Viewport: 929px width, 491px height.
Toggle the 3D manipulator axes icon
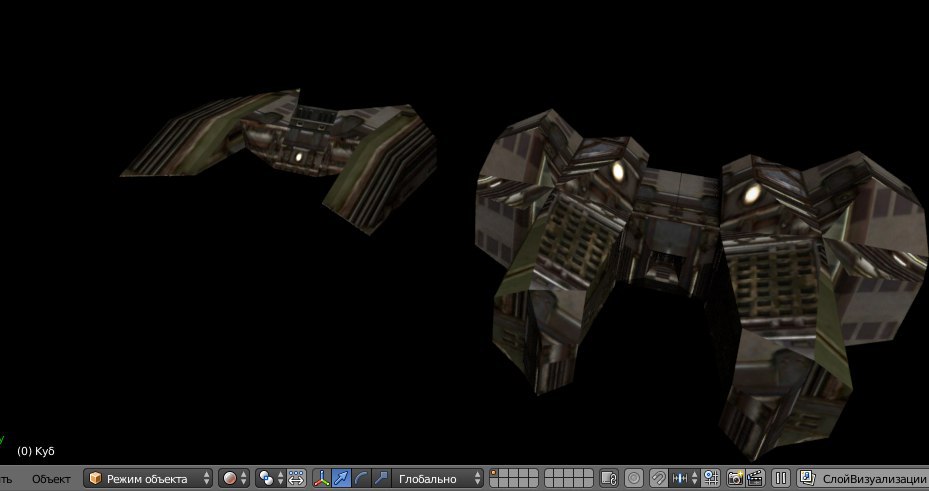click(321, 478)
